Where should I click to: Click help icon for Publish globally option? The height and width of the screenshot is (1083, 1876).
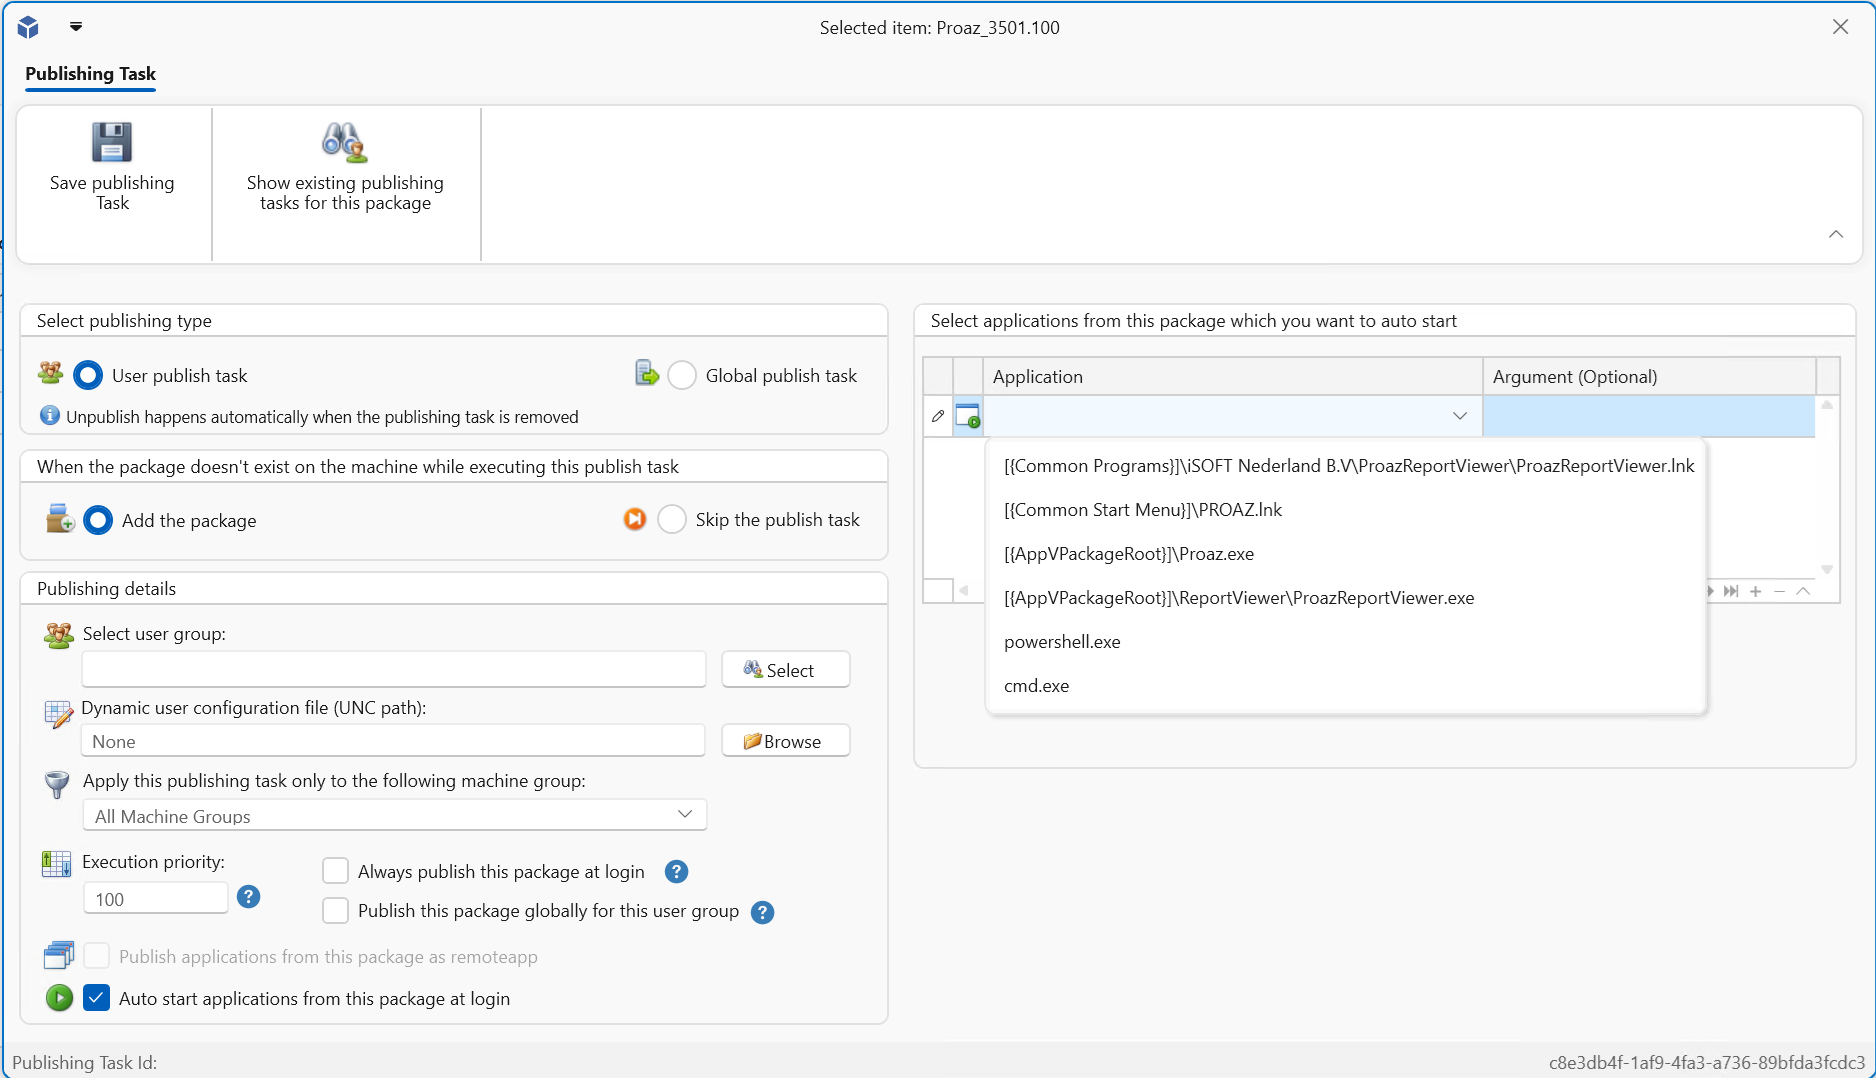pos(762,912)
